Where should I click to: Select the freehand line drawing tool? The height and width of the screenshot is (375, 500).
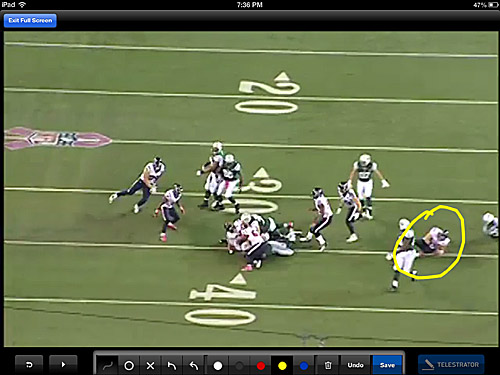[x=107, y=365]
